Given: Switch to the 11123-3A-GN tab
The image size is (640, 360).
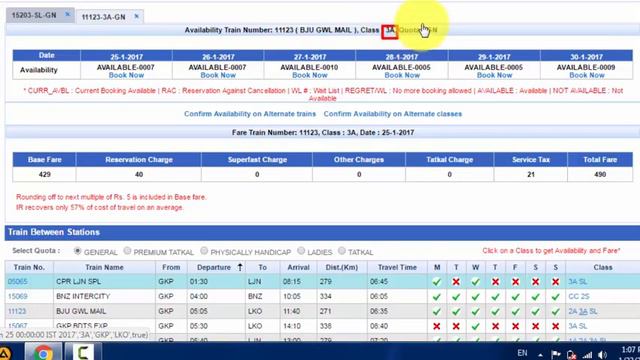Looking at the screenshot, I should (x=103, y=17).
